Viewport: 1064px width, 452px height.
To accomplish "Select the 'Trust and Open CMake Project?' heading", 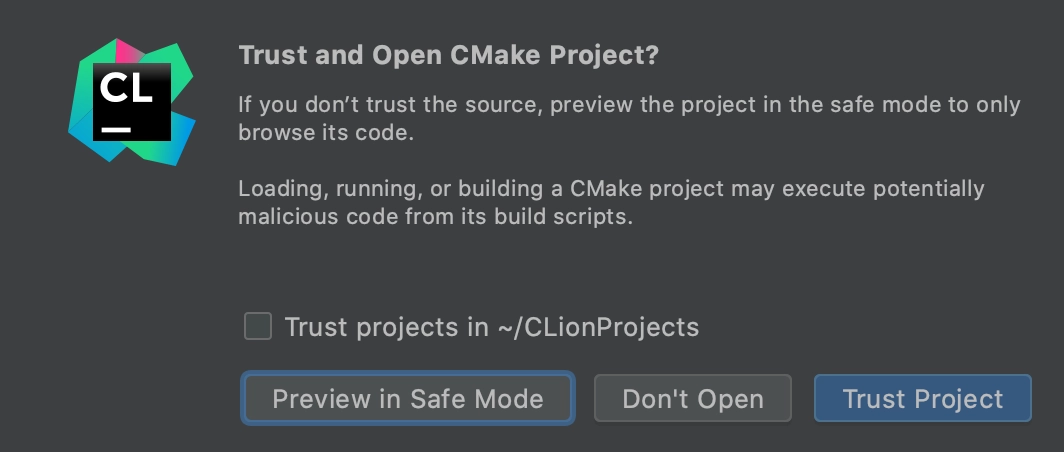I will pos(449,55).
